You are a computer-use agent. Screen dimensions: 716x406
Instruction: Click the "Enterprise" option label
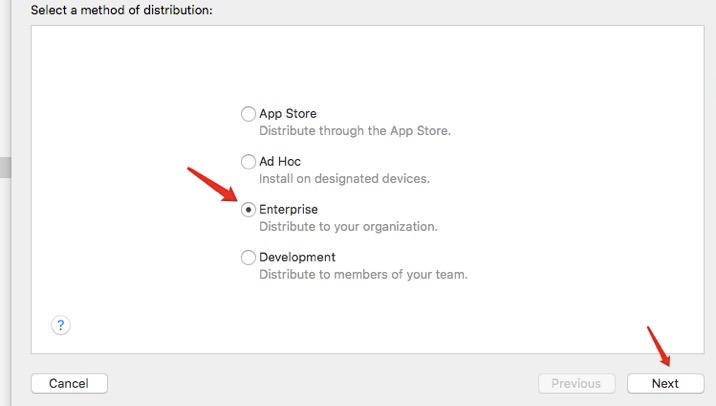click(x=289, y=209)
